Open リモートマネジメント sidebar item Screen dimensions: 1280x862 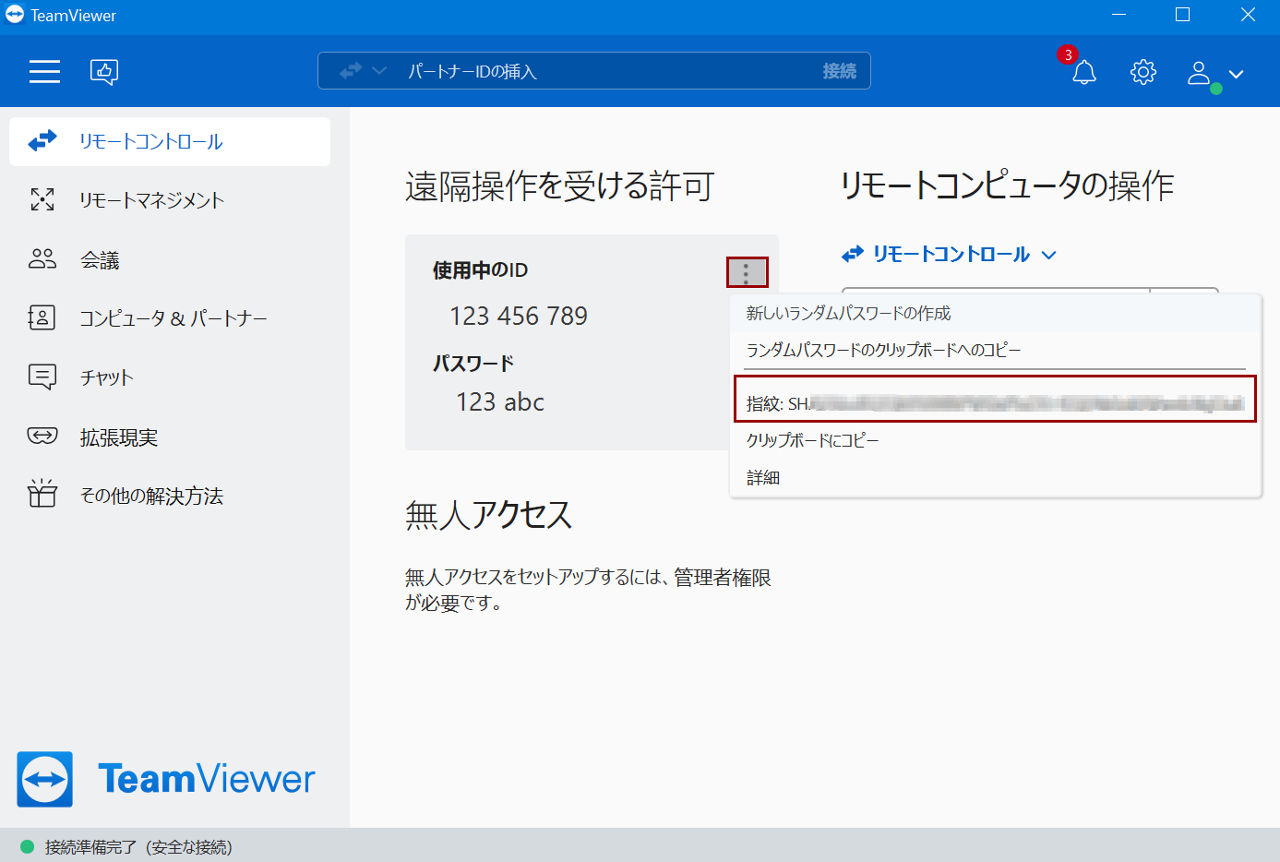170,200
